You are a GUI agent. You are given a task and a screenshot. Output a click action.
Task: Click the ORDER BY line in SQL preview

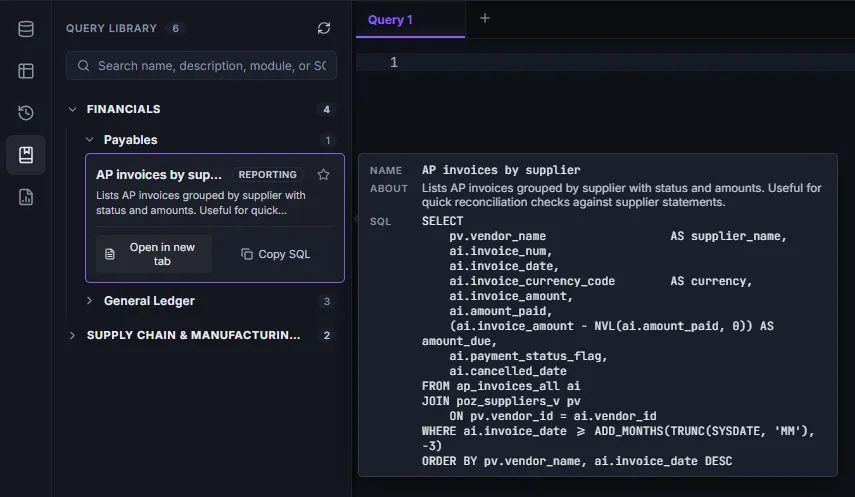click(x=577, y=461)
